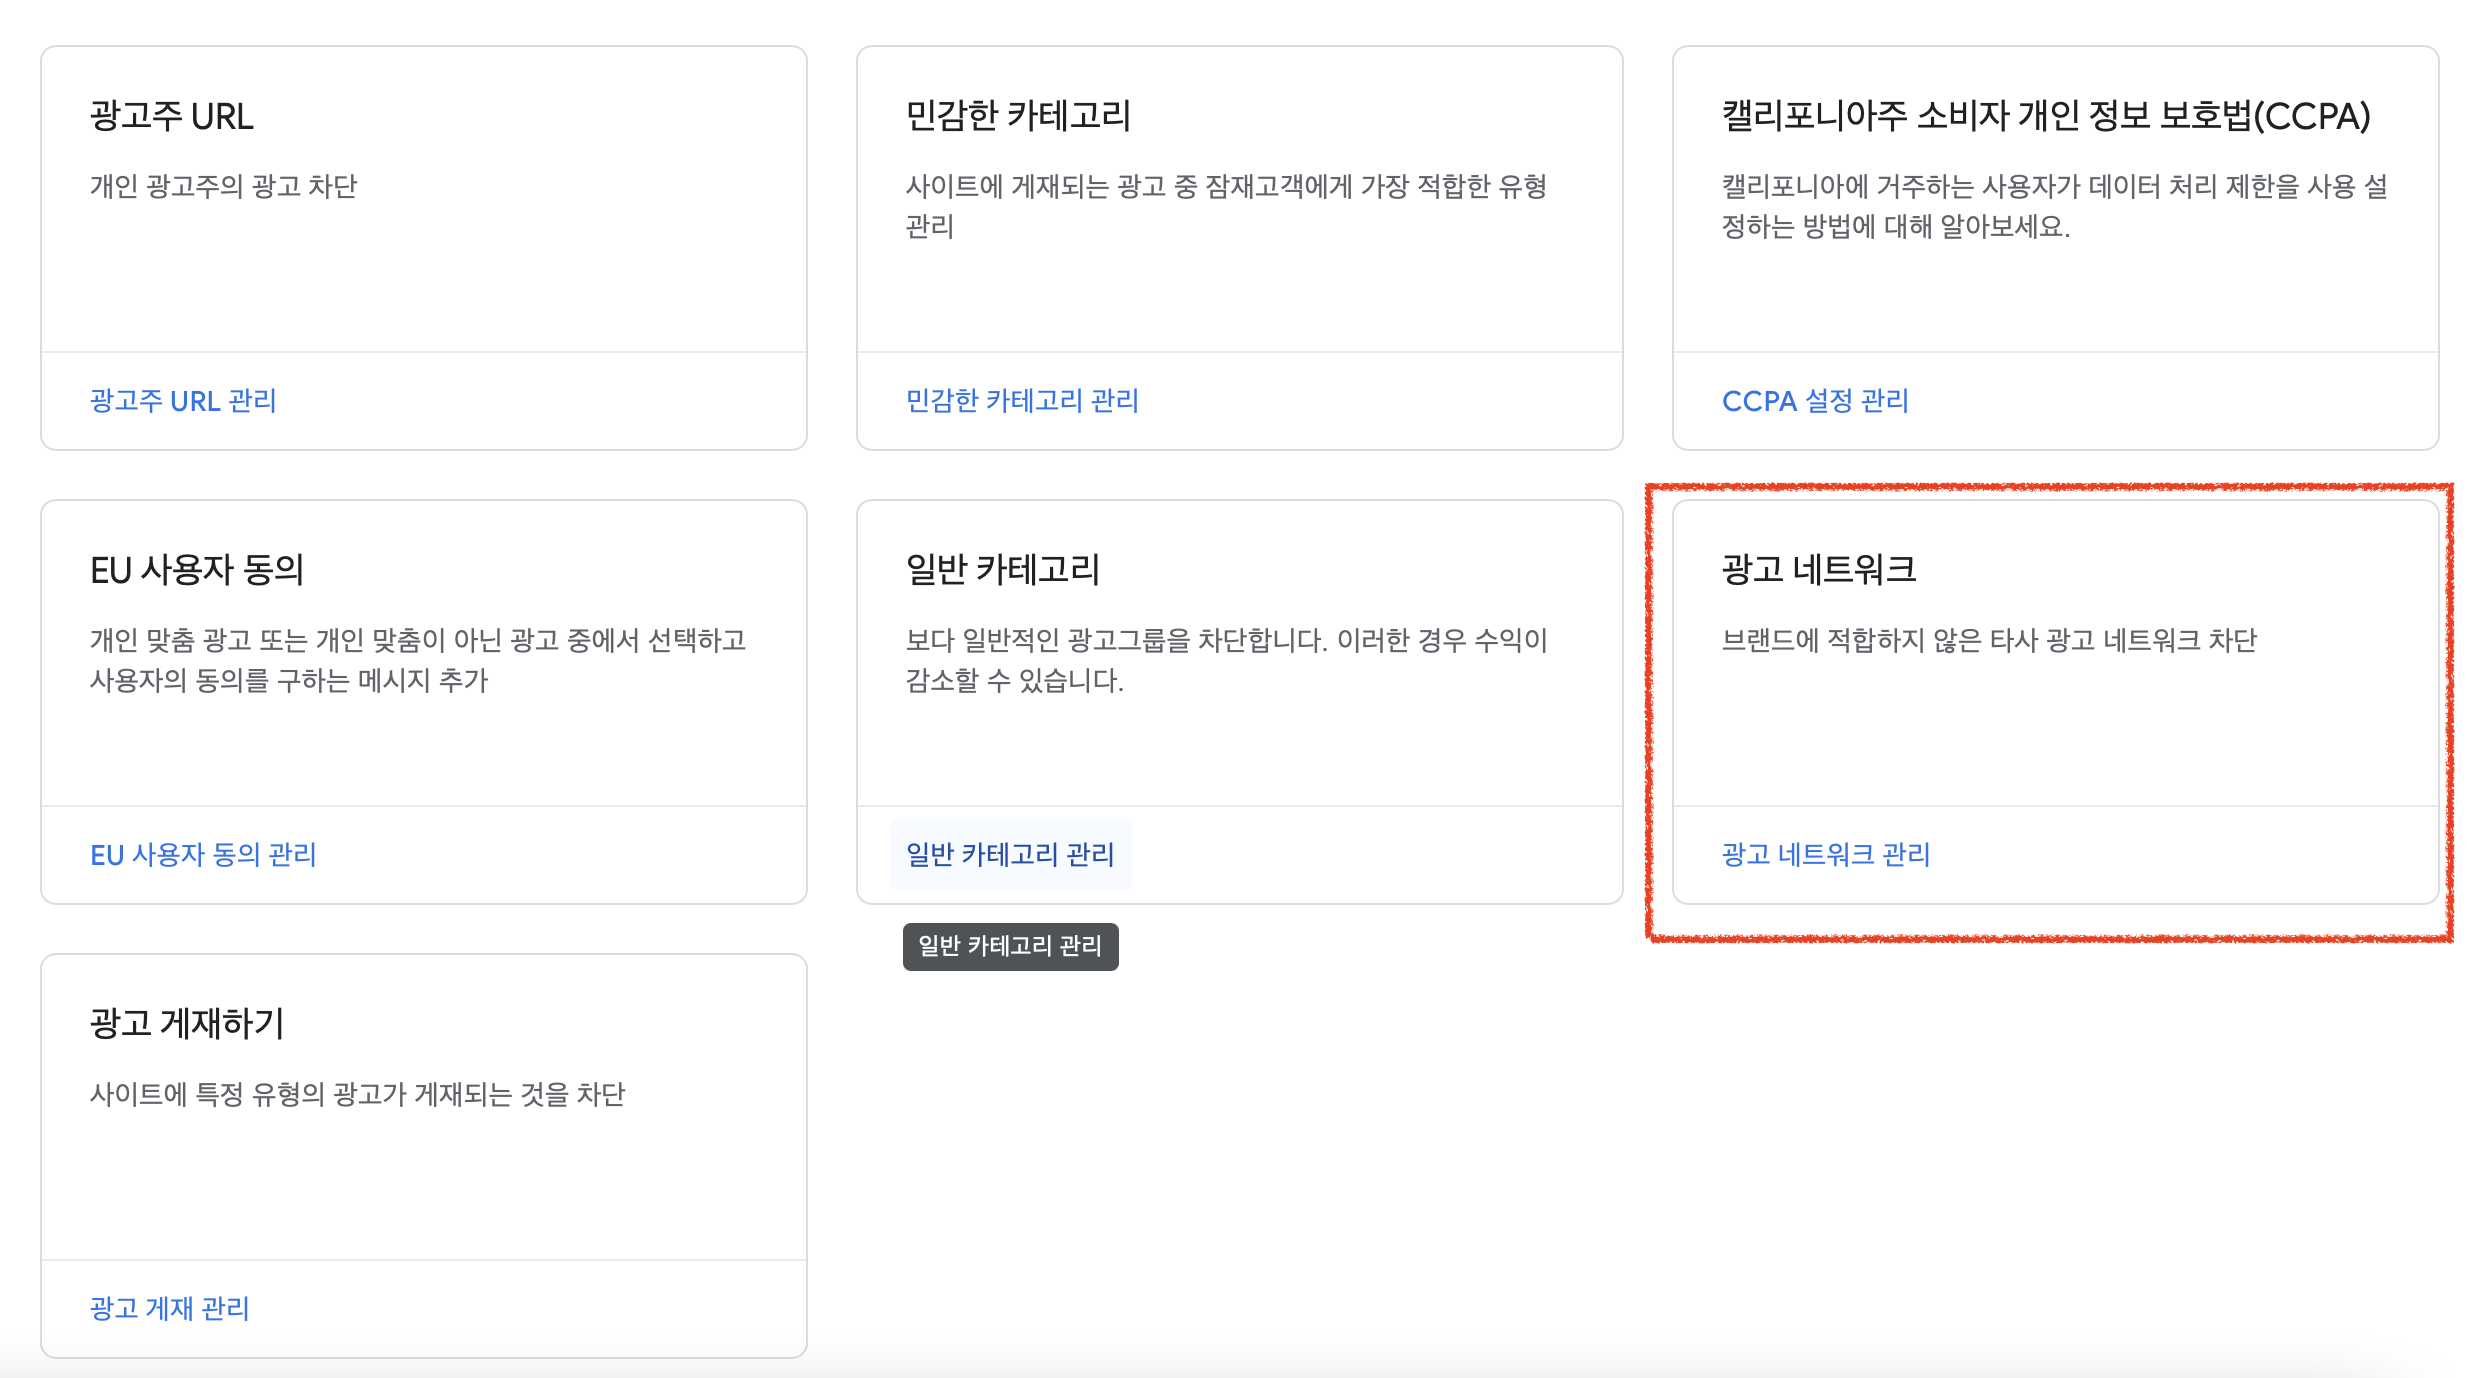Screen dimensions: 2470x1378
Task: Select the 민감한 카테고리 card title
Action: pyautogui.click(x=1018, y=117)
